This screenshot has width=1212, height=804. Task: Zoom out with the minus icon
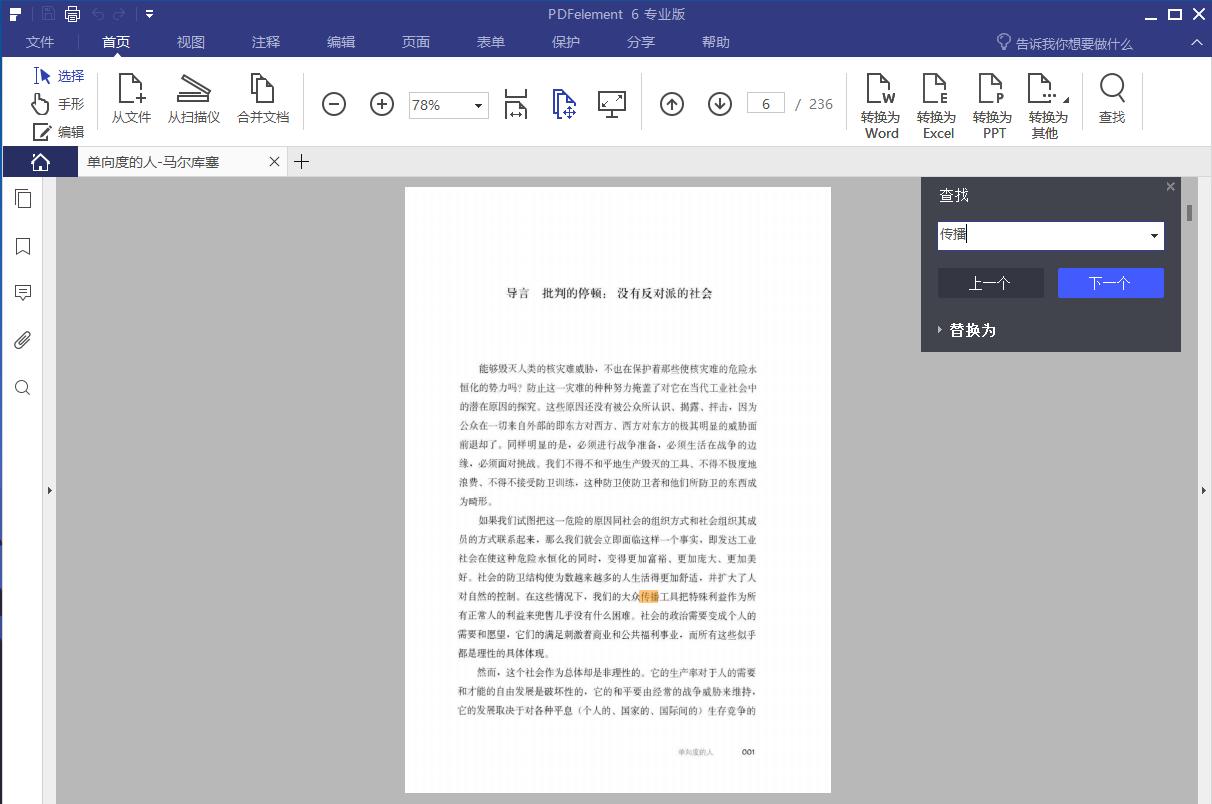[334, 104]
